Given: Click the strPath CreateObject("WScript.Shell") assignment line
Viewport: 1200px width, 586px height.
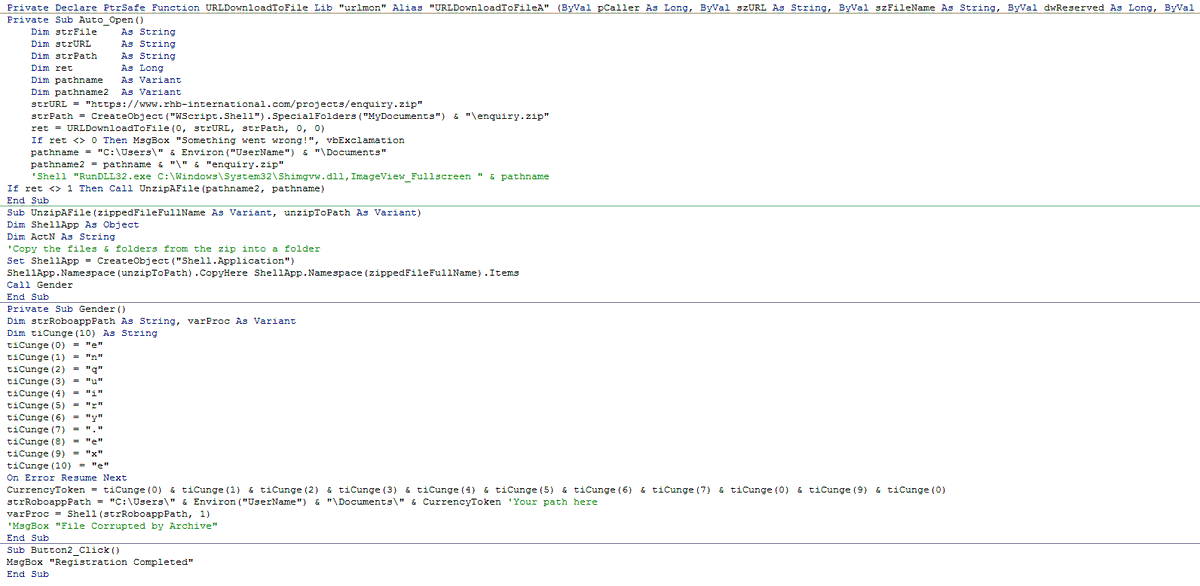Looking at the screenshot, I should pyautogui.click(x=290, y=116).
